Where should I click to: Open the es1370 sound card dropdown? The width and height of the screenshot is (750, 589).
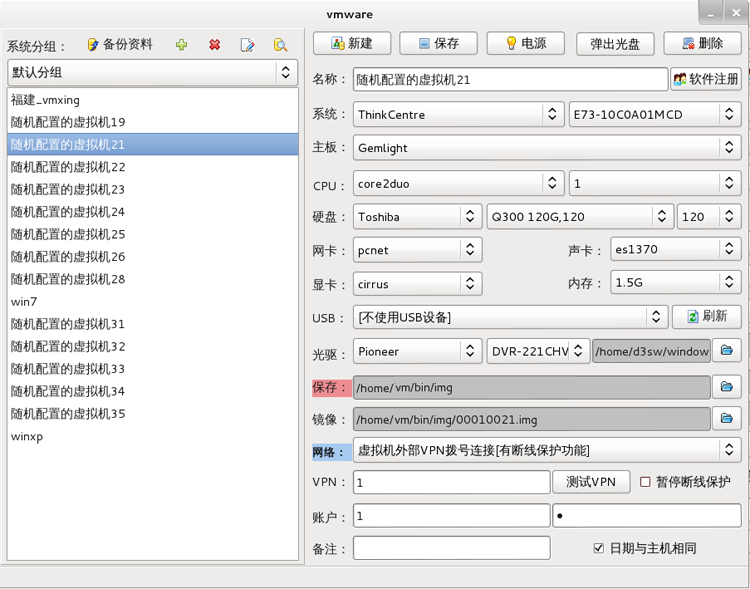point(676,249)
